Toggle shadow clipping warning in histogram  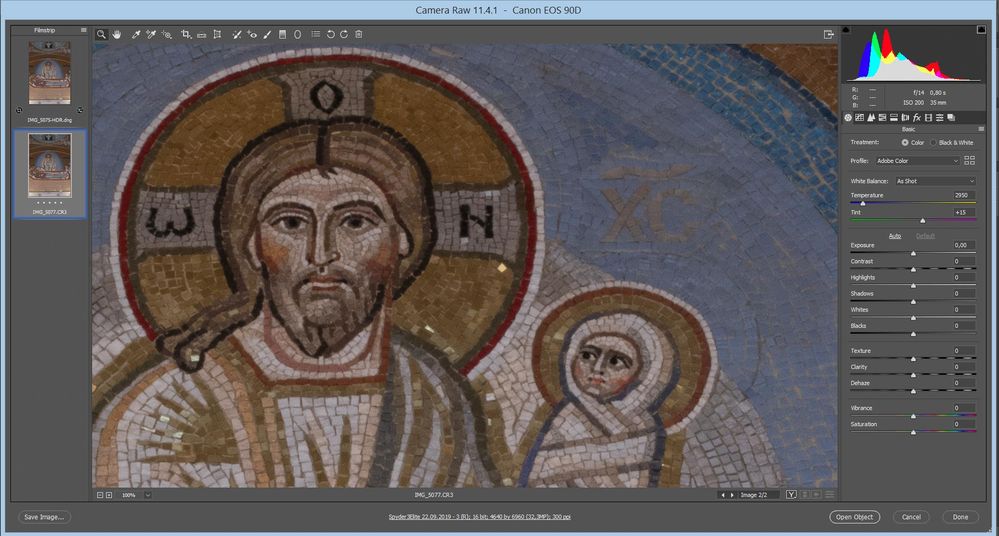[x=846, y=29]
